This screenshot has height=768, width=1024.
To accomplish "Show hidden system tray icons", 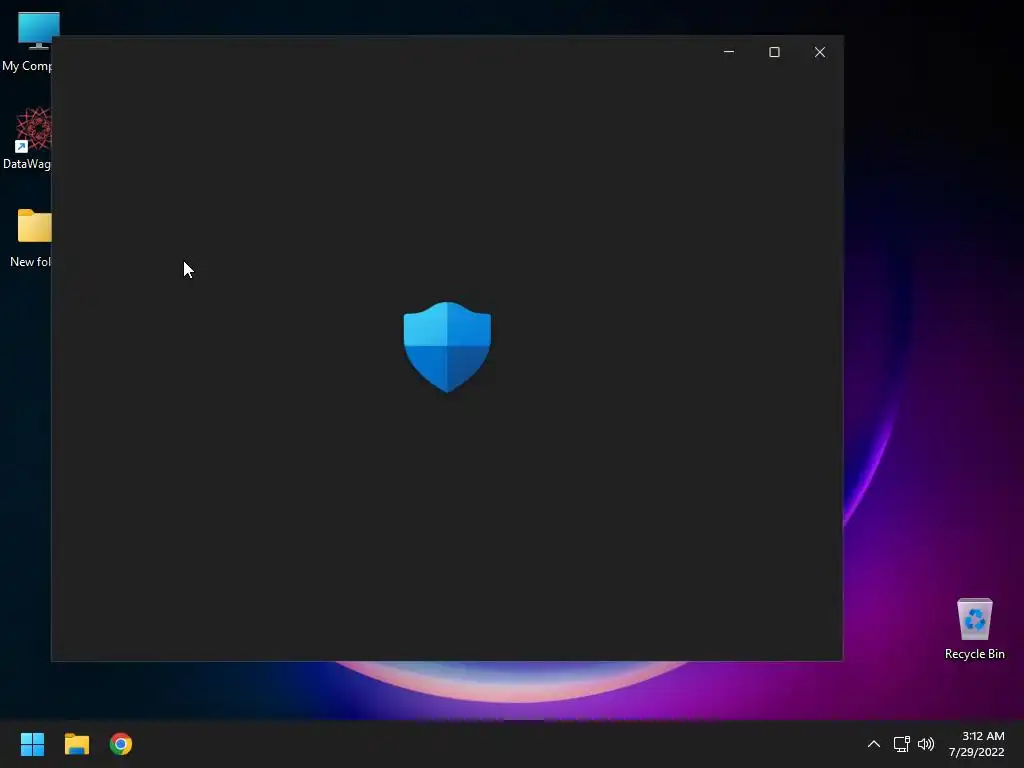I will tap(874, 744).
